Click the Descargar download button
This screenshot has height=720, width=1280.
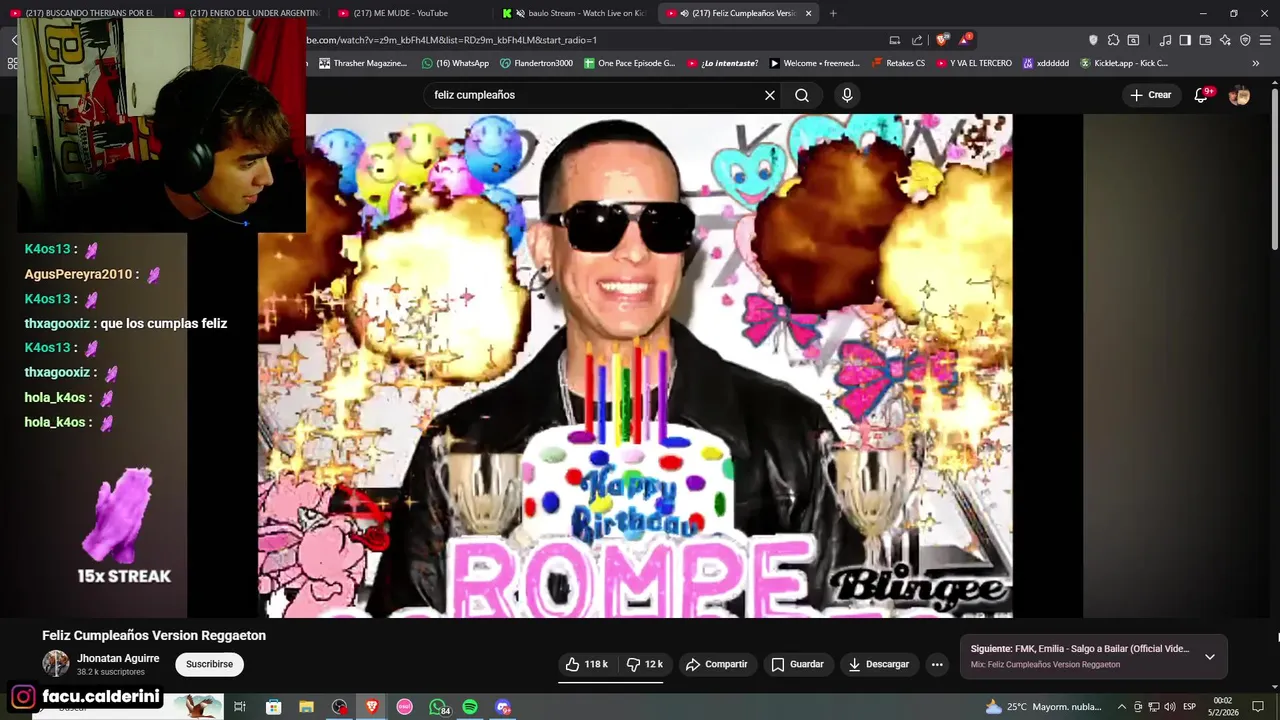(x=879, y=664)
